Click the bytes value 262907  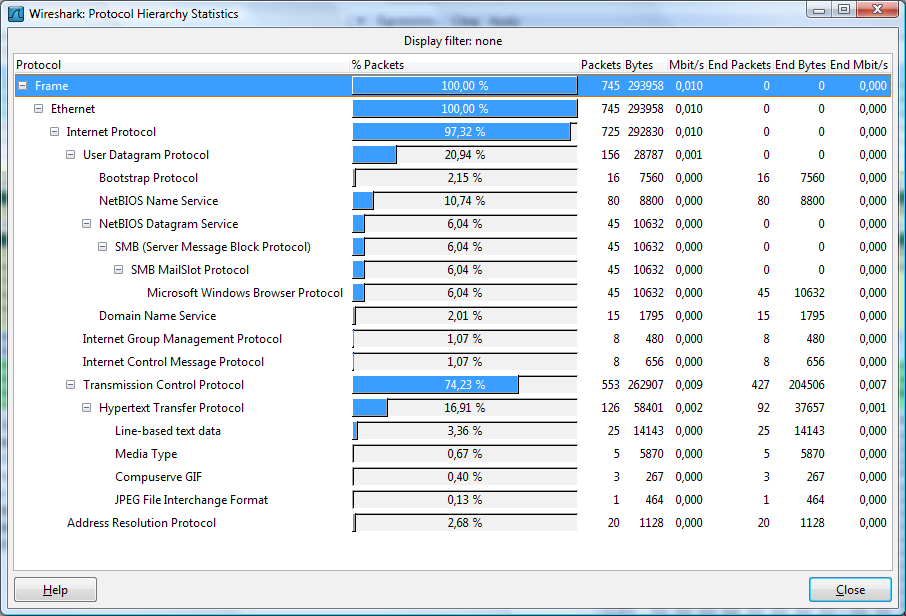[645, 385]
